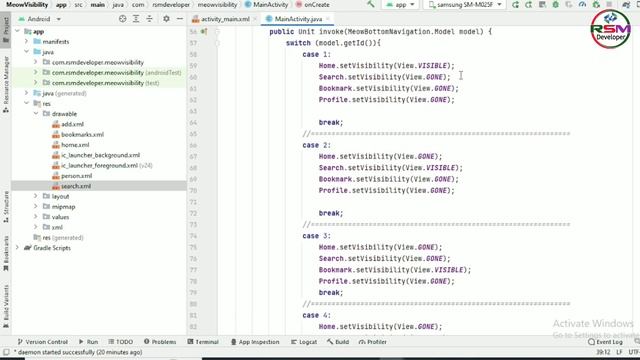Click the Apply Code Changes icon

[x=542, y=4]
